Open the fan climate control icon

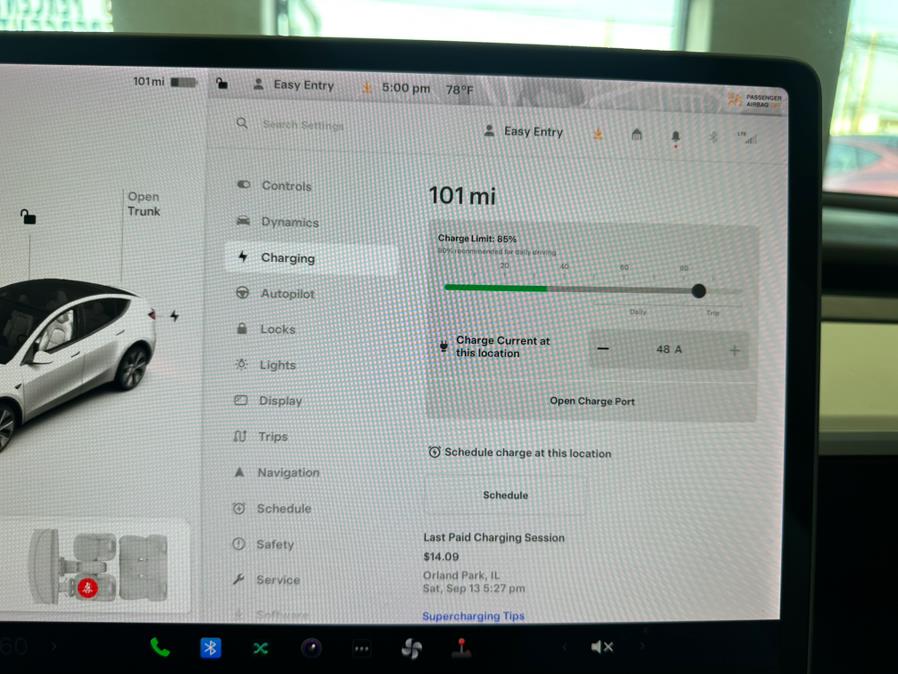411,648
